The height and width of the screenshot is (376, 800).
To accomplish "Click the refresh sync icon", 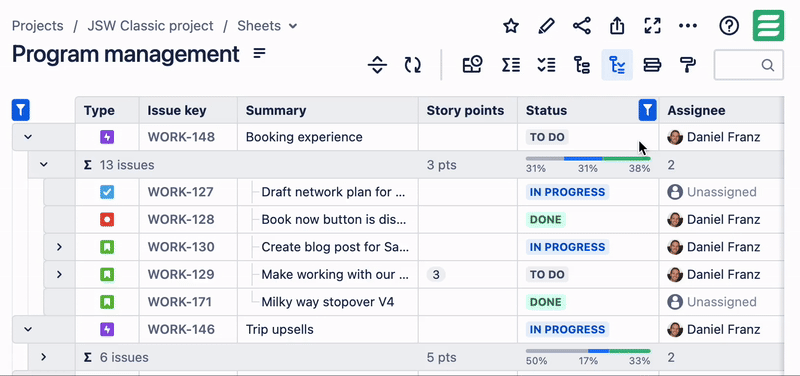I will point(413,65).
